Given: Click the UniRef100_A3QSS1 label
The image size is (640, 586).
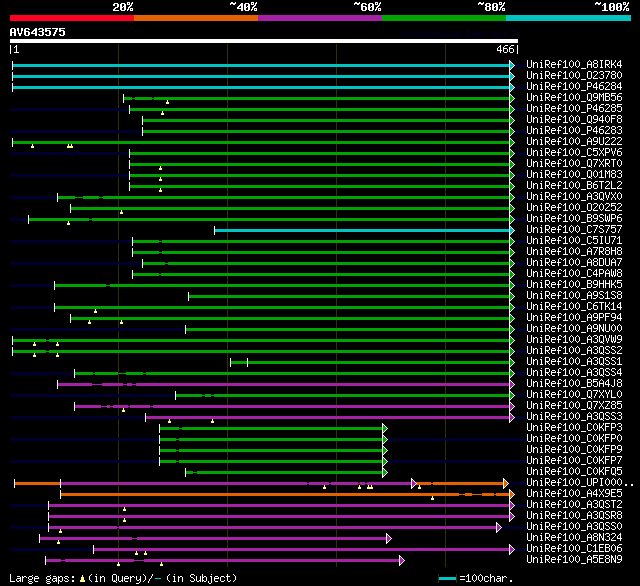Looking at the screenshot, I should [x=574, y=362].
